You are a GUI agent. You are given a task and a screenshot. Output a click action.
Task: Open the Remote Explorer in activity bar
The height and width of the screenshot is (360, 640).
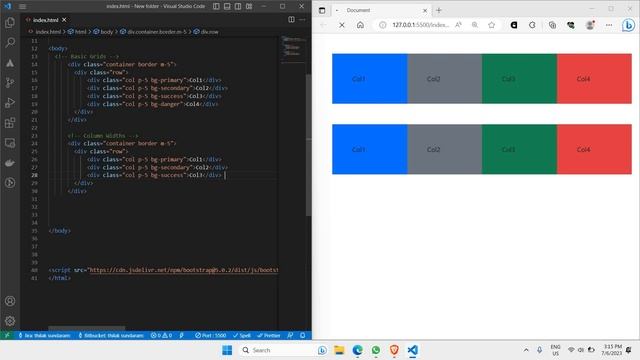tap(10, 143)
